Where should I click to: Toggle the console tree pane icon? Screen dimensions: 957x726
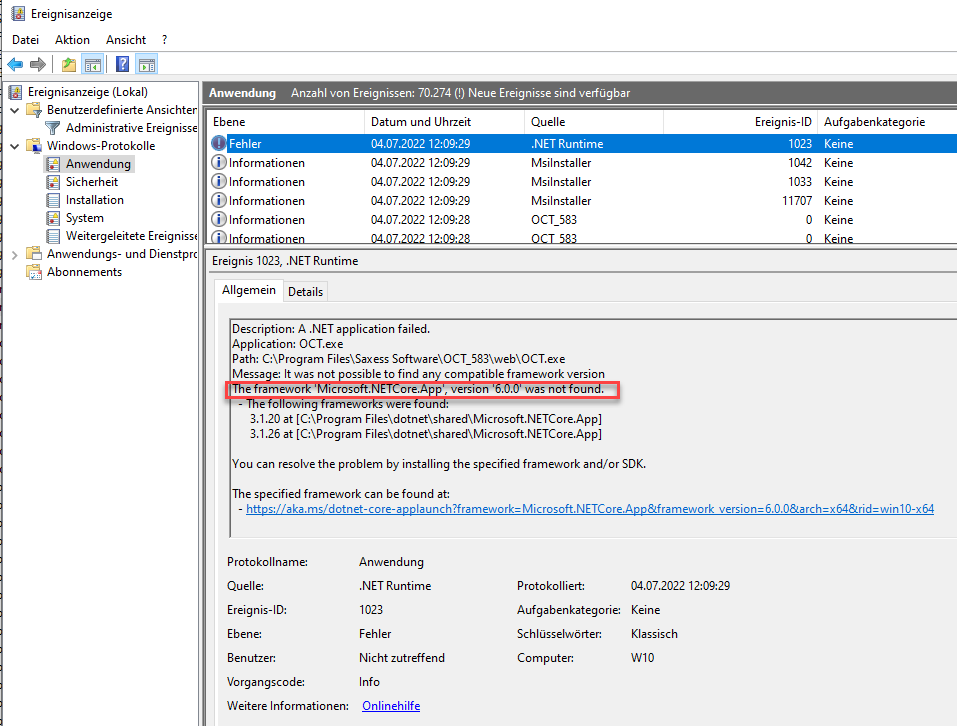[x=92, y=65]
